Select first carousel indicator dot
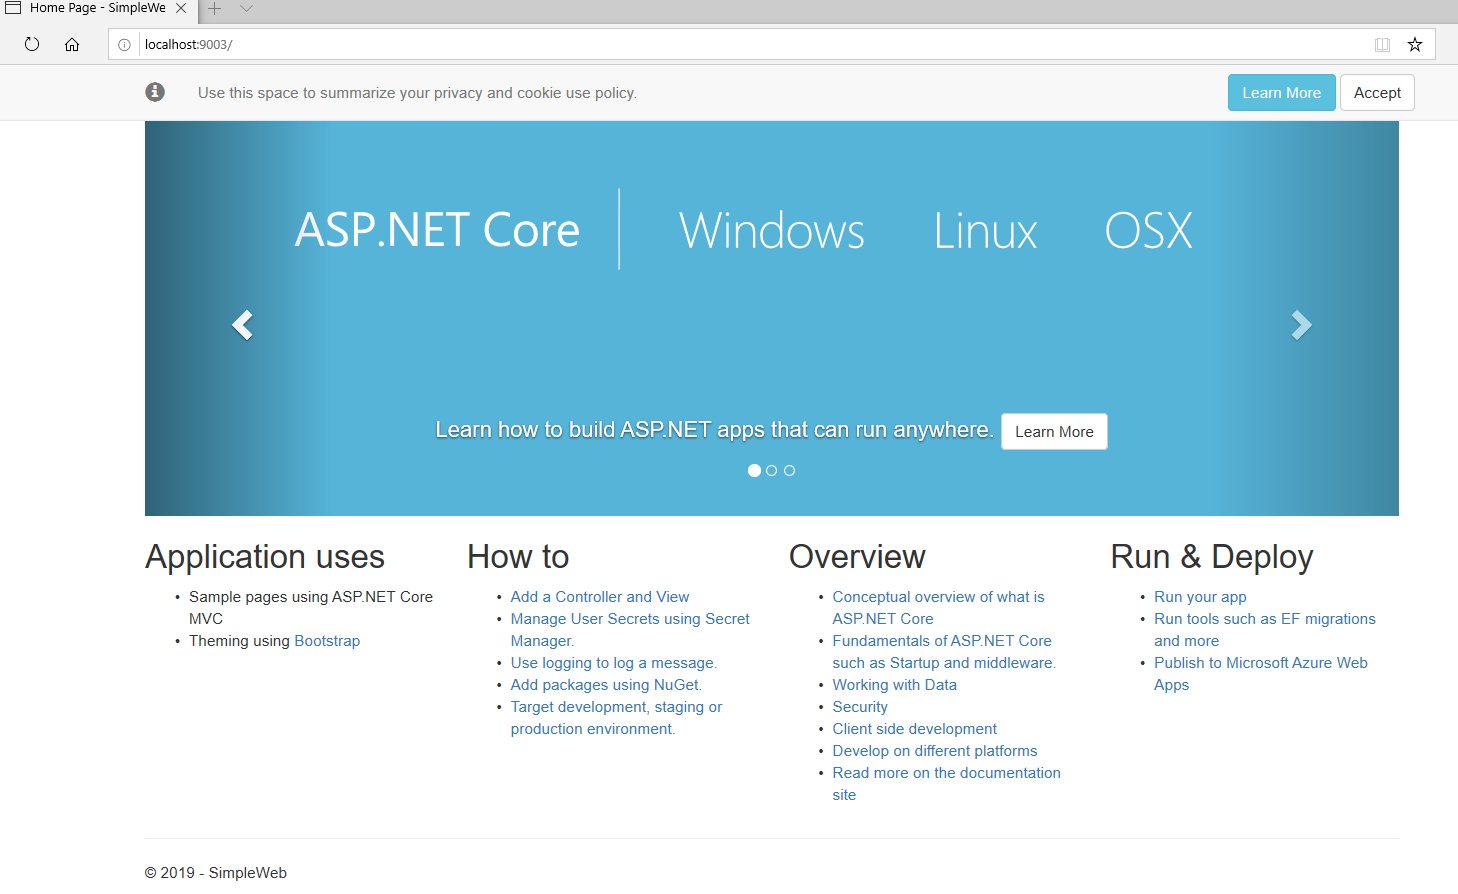Screen dimensions: 1458x894 [754, 470]
